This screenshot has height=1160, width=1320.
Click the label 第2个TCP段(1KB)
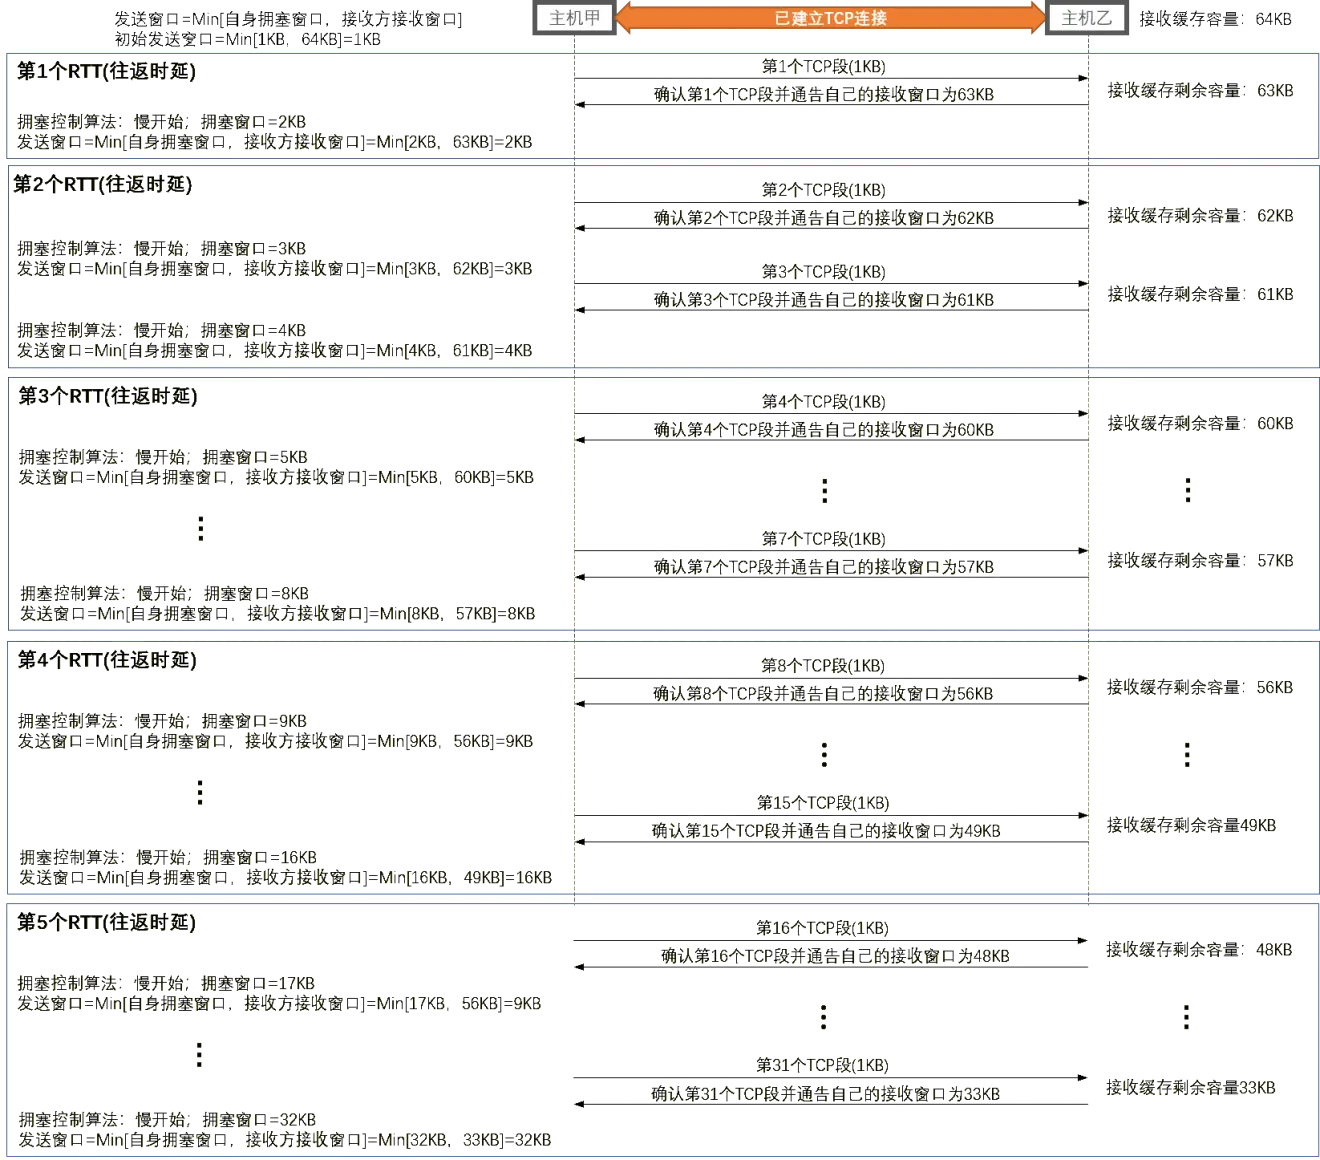[x=824, y=190]
